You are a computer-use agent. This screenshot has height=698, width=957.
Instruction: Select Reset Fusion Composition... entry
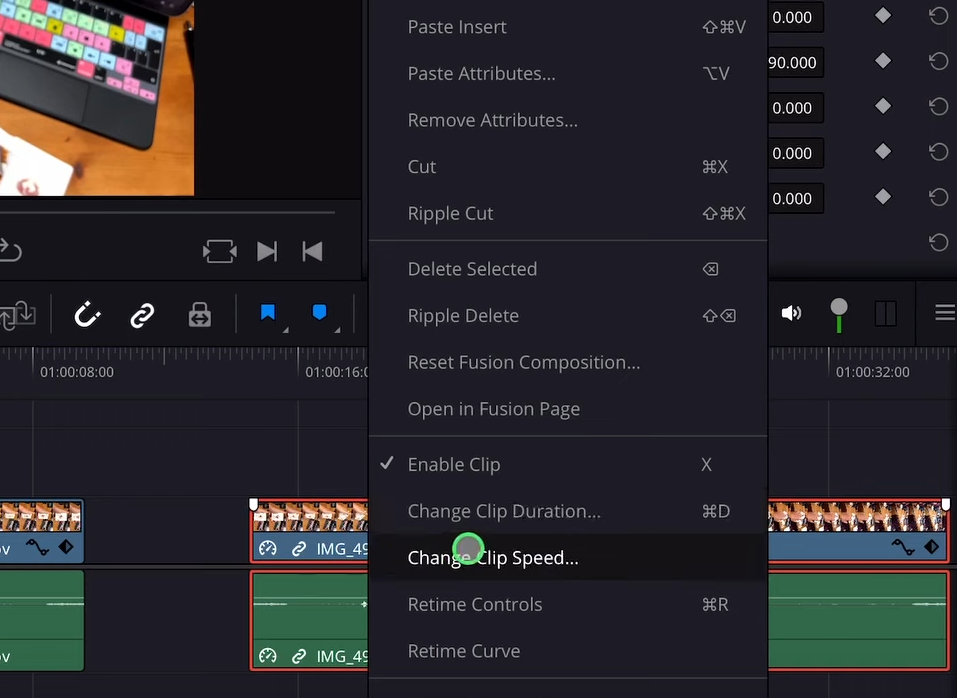pos(568,362)
